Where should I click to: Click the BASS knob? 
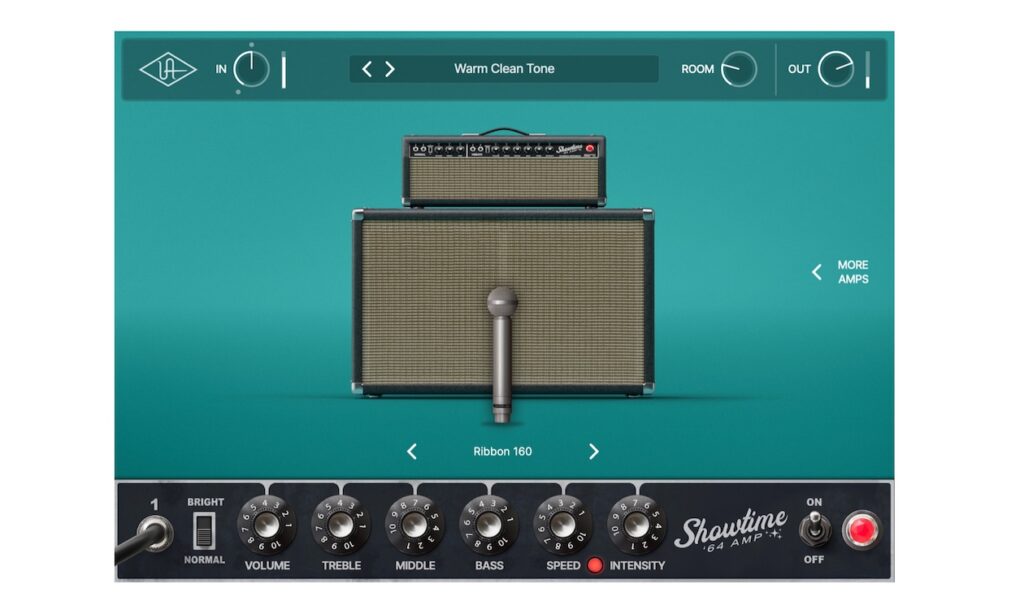489,525
